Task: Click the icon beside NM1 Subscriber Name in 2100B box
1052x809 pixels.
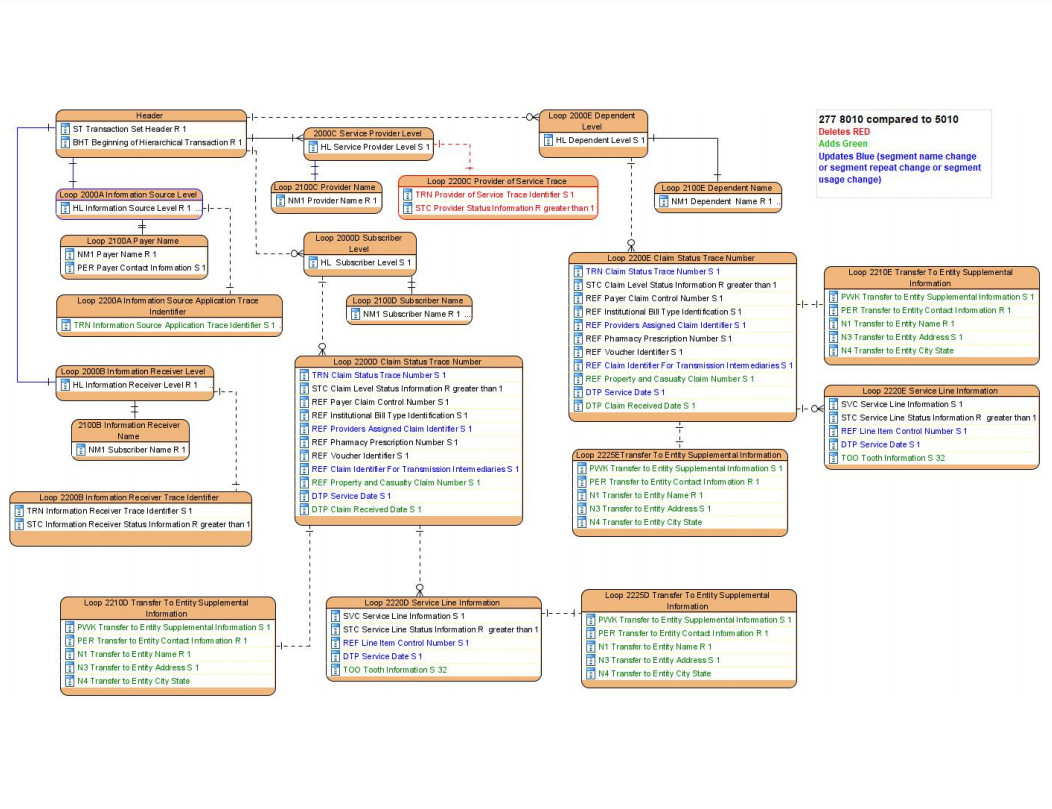Action: pyautogui.click(x=81, y=449)
